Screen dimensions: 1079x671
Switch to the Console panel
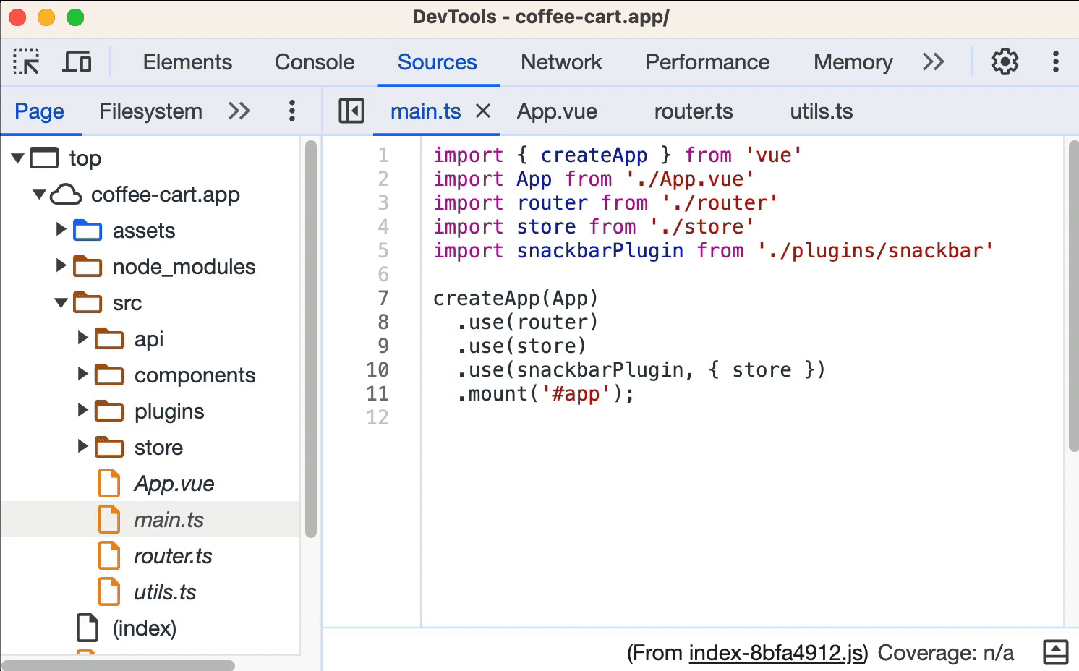(314, 62)
